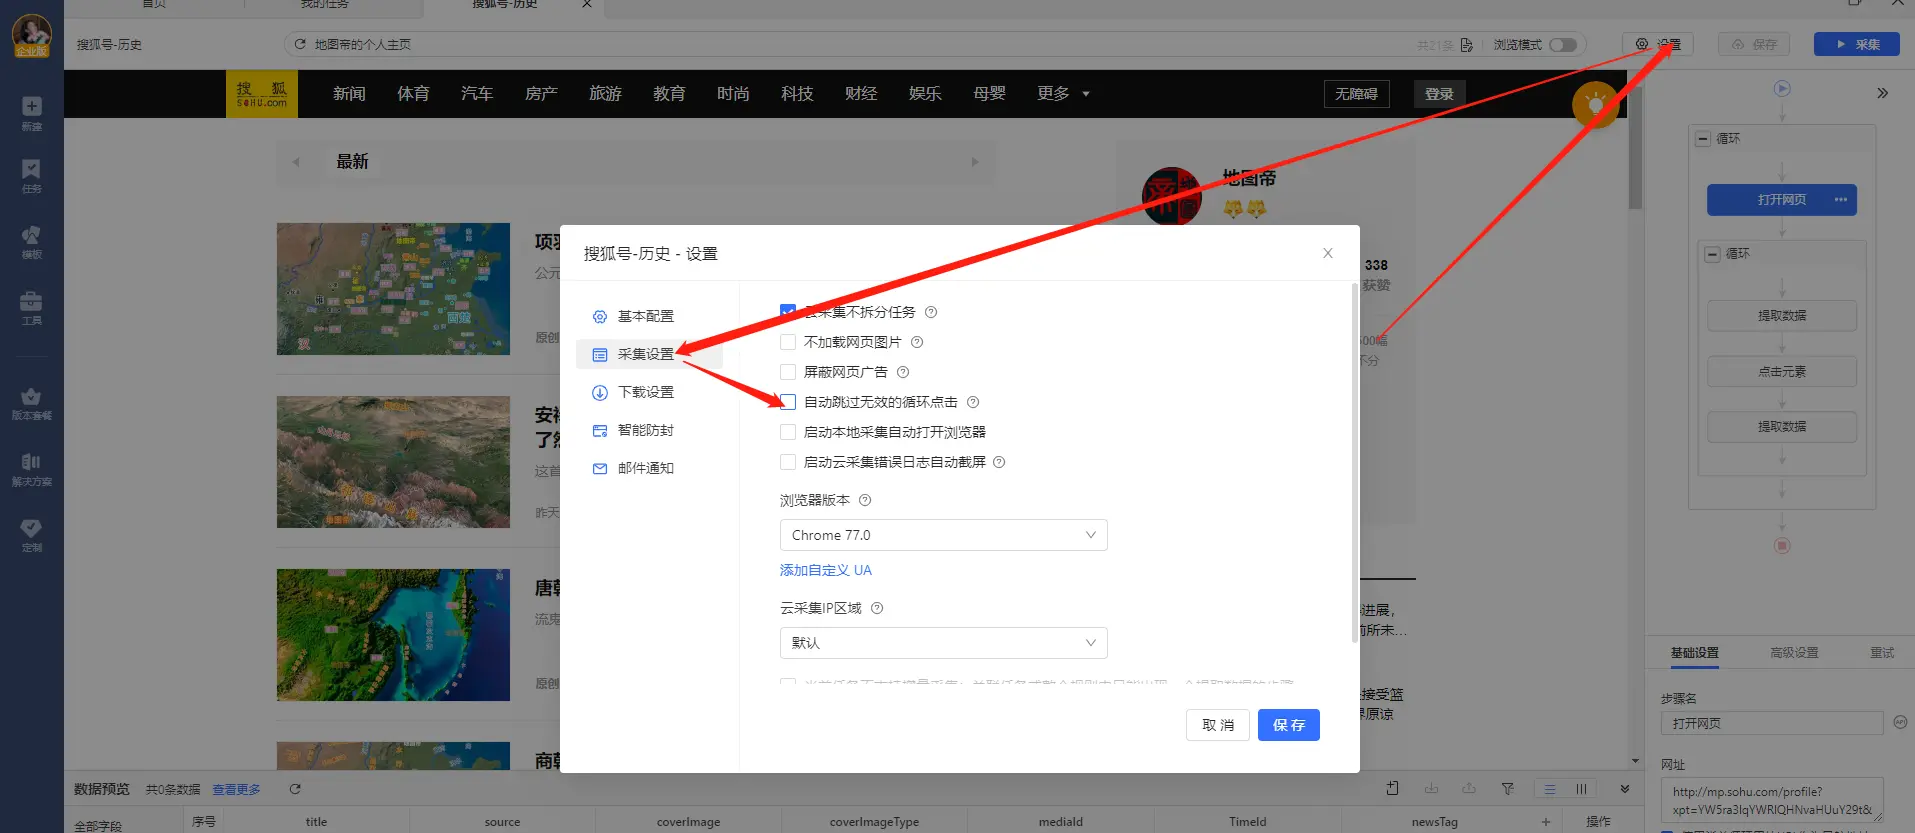This screenshot has height=833, width=1915.
Task: Select the 点击元素 workflow step
Action: pyautogui.click(x=1782, y=372)
